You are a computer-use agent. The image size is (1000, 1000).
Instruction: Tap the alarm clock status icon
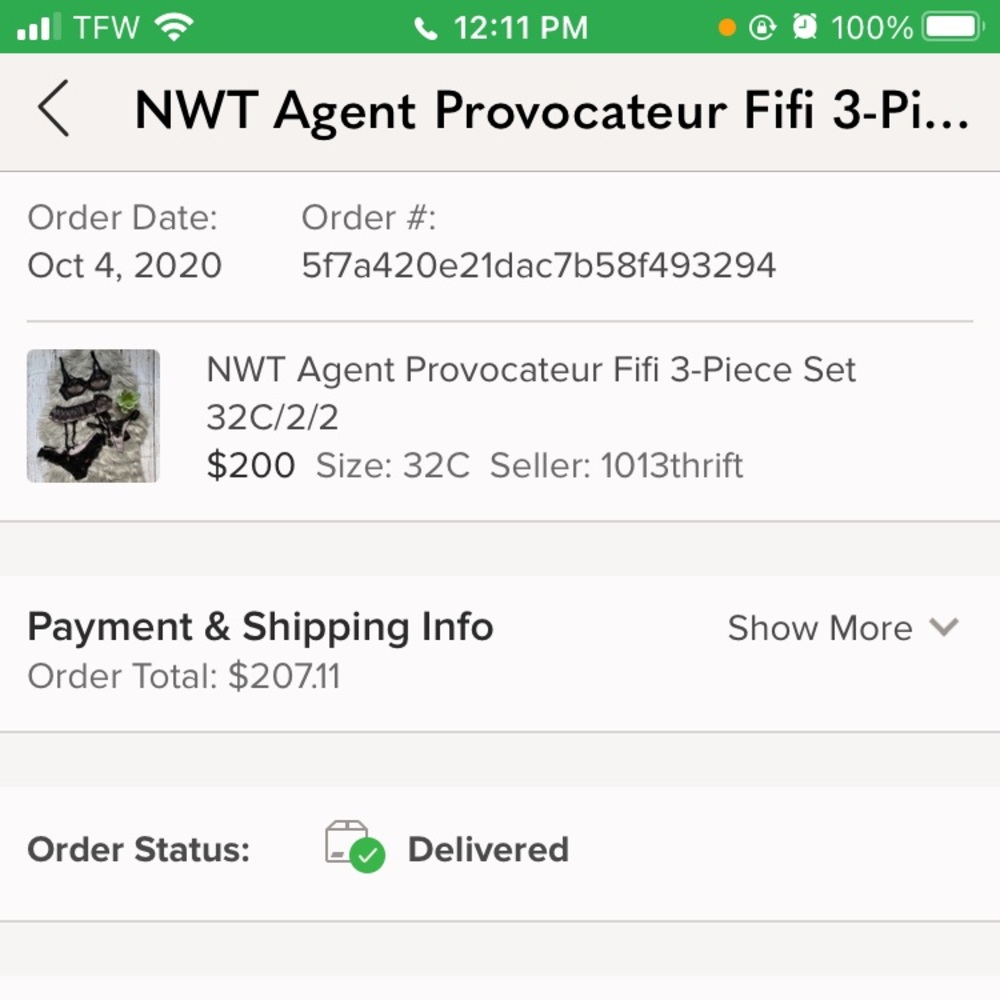(x=804, y=27)
